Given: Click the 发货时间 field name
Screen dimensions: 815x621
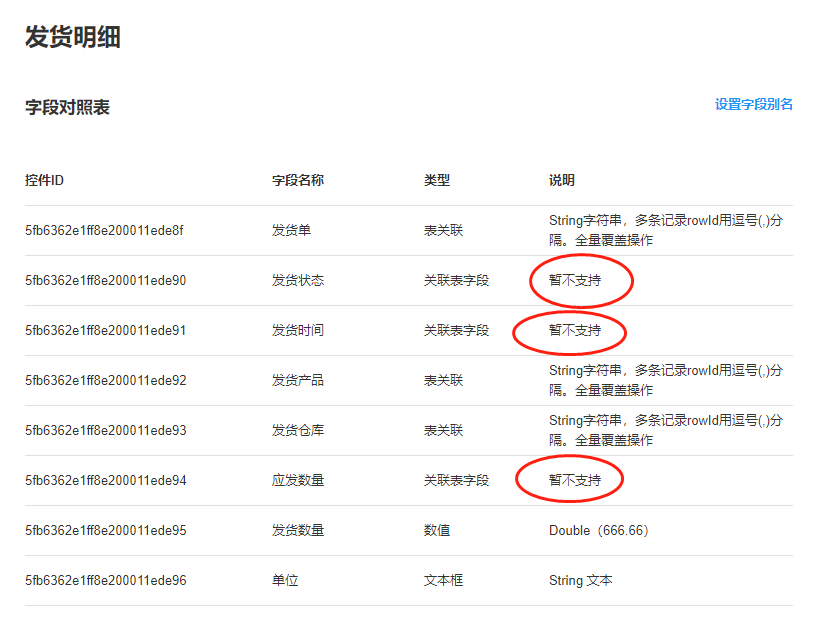Looking at the screenshot, I should point(298,331).
